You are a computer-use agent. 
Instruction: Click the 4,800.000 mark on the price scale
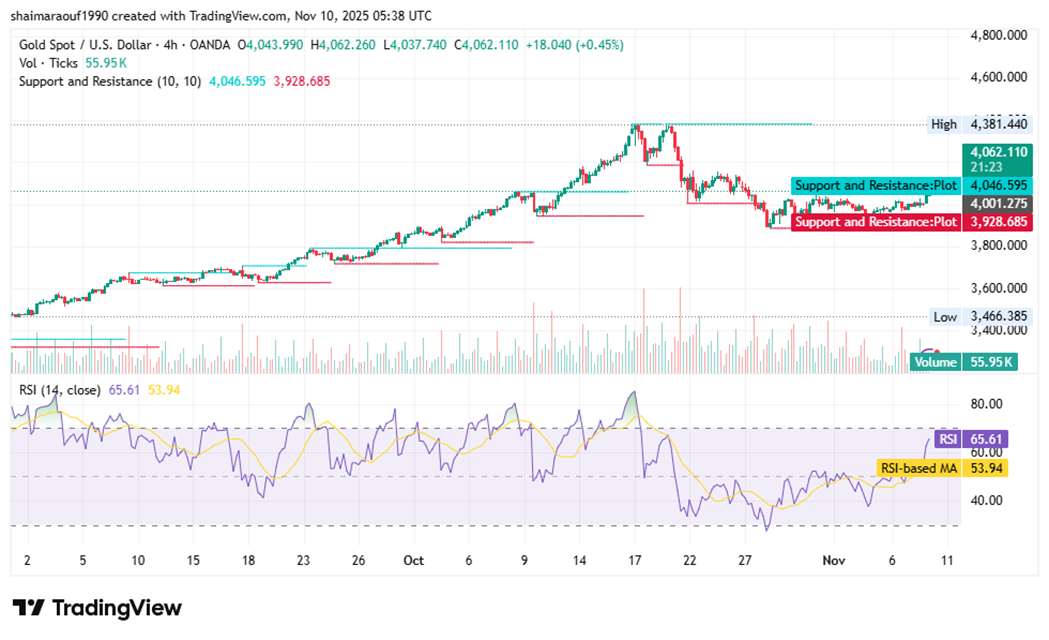pyautogui.click(x=999, y=35)
